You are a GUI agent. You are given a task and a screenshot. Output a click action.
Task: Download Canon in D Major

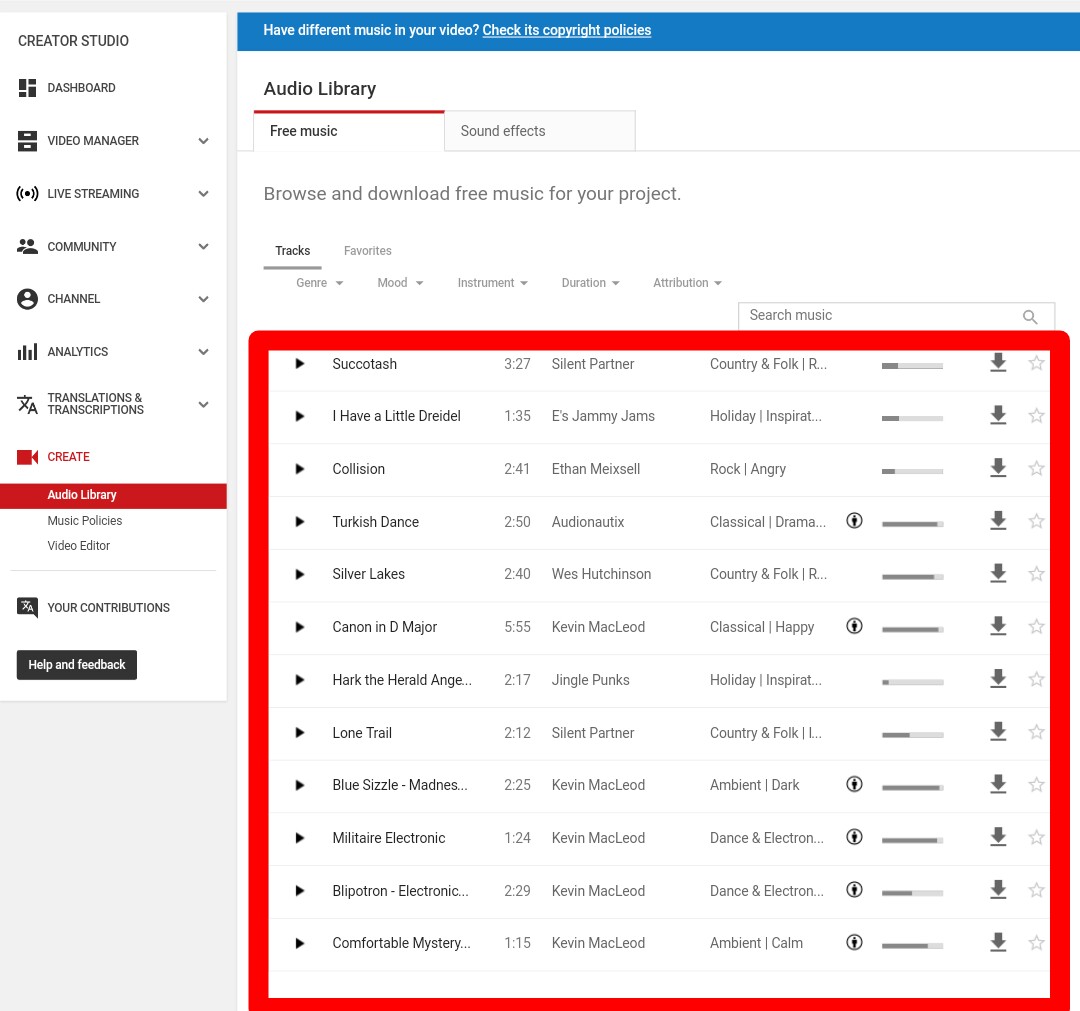click(x=997, y=626)
